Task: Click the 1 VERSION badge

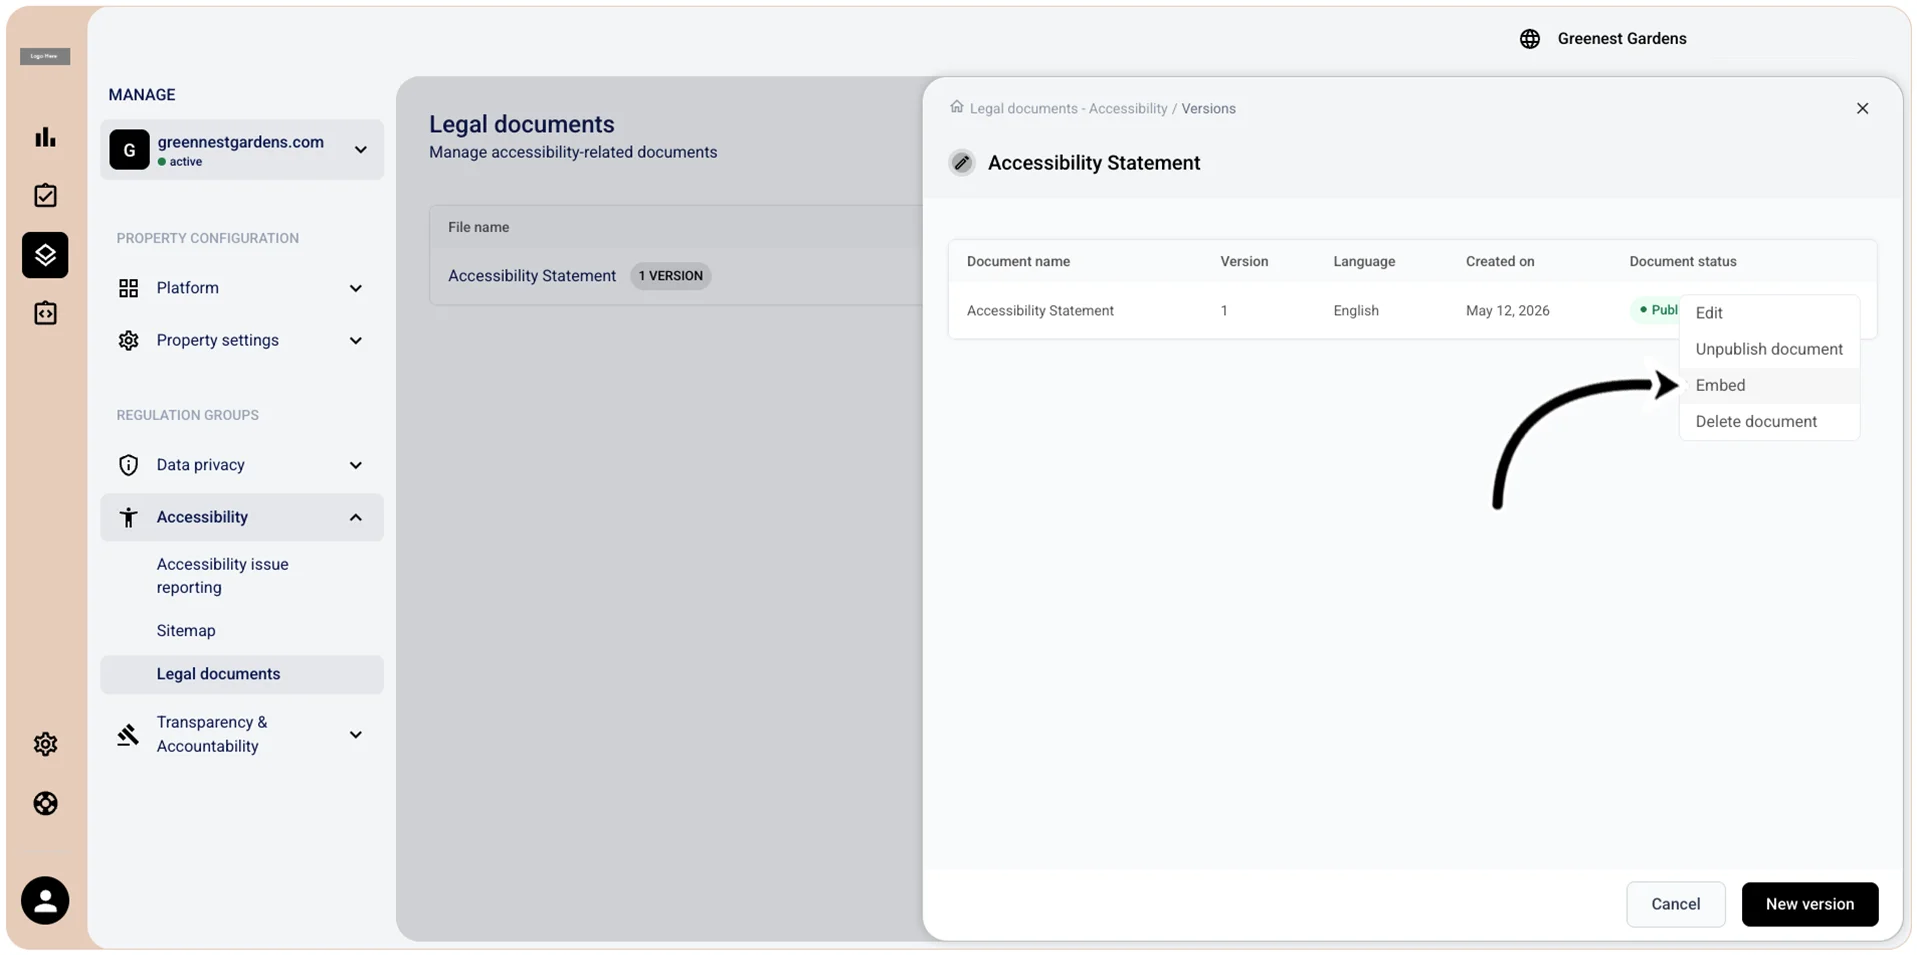Action: click(x=670, y=276)
